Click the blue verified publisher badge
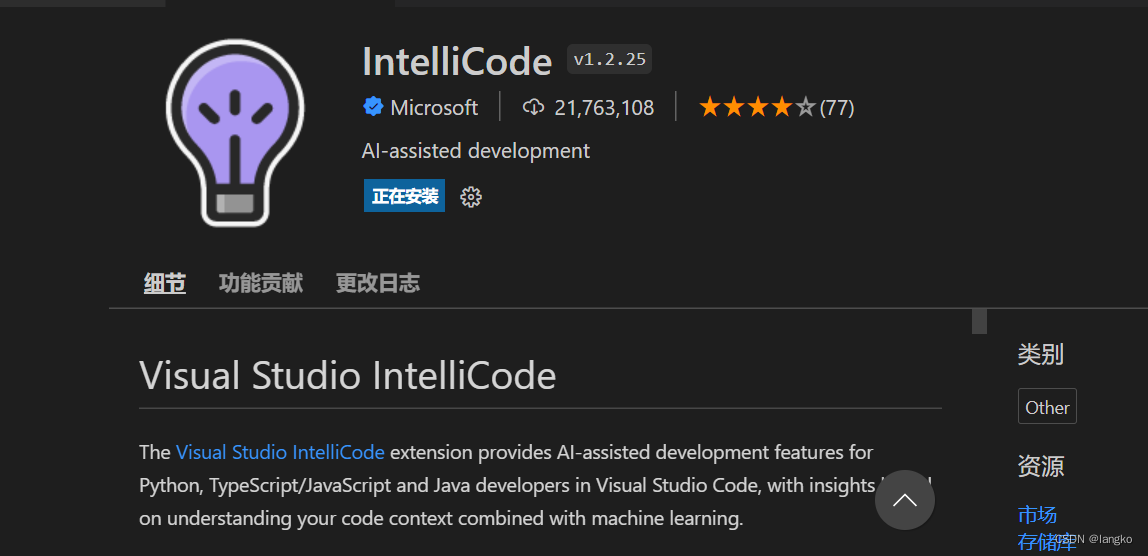This screenshot has height=556, width=1148. pos(373,108)
